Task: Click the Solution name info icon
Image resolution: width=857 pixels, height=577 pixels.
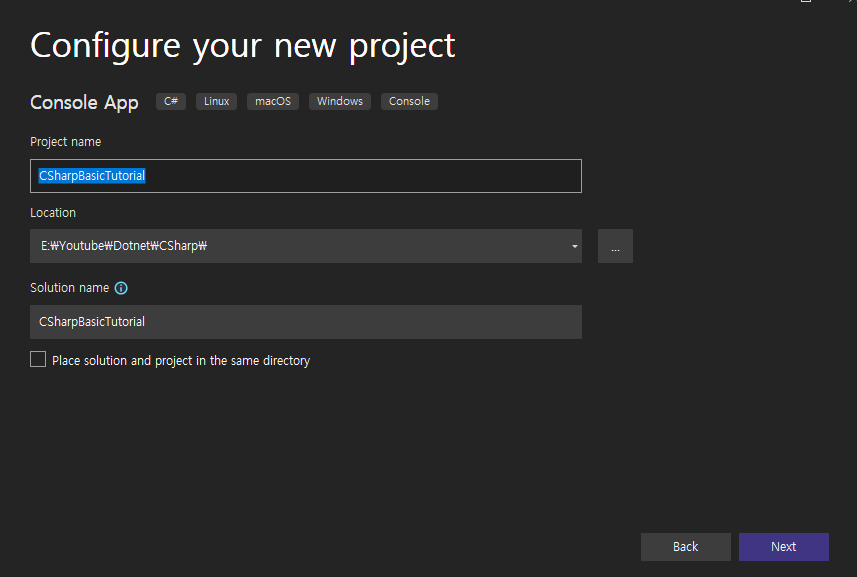Action: coord(121,288)
